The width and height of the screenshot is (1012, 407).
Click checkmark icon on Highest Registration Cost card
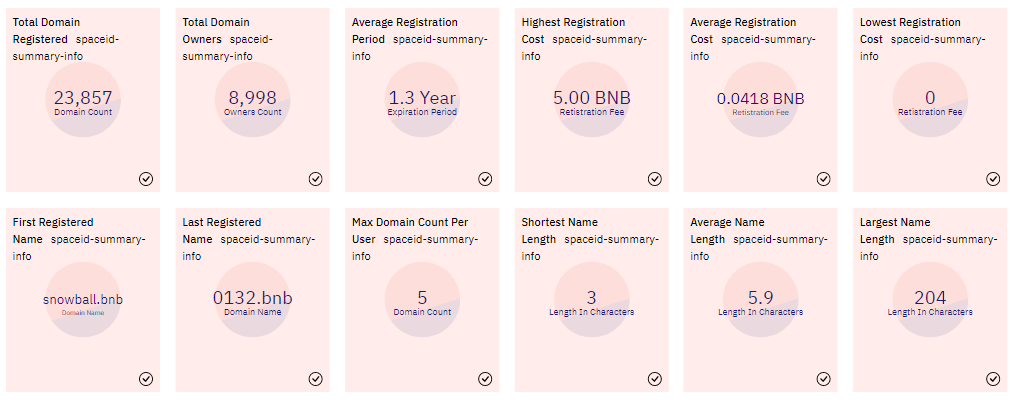tap(654, 179)
